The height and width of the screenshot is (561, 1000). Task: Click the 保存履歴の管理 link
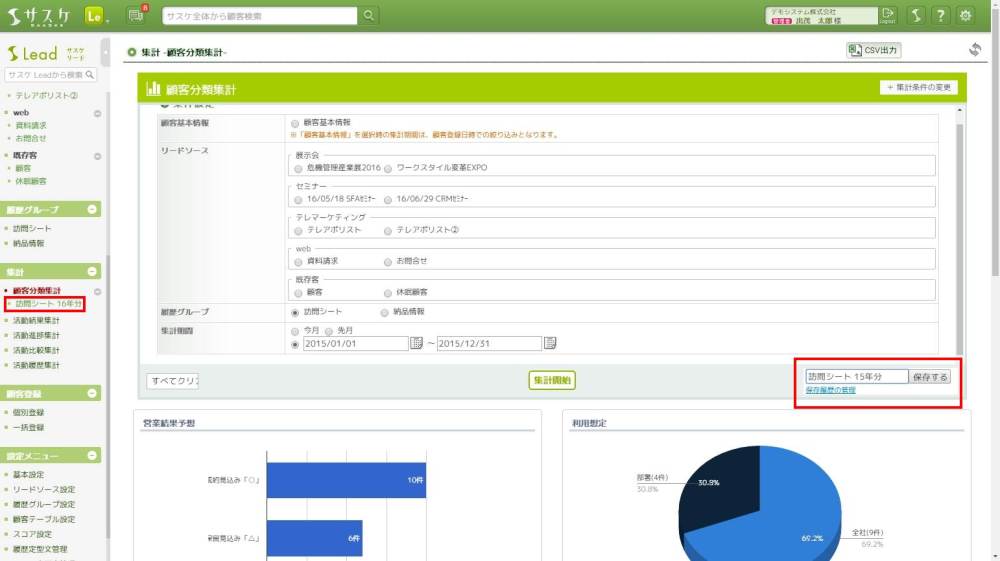coord(830,390)
